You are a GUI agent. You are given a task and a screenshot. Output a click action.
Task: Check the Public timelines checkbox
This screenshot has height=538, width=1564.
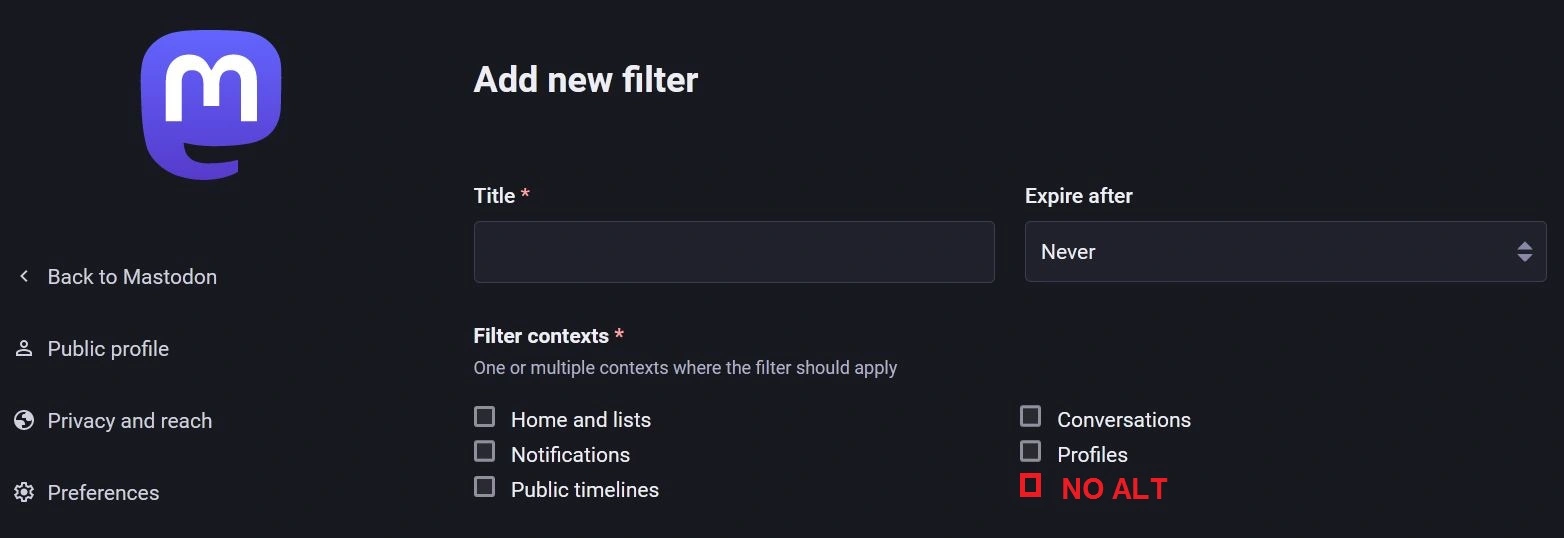click(x=485, y=487)
